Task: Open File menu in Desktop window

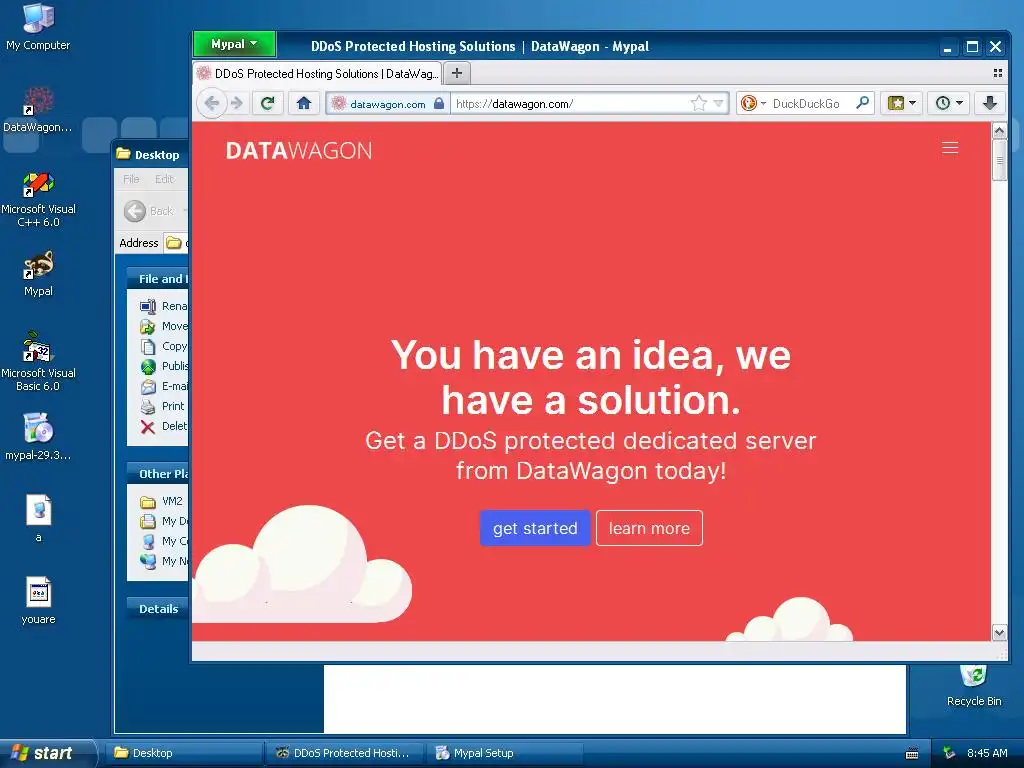Action: (131, 179)
